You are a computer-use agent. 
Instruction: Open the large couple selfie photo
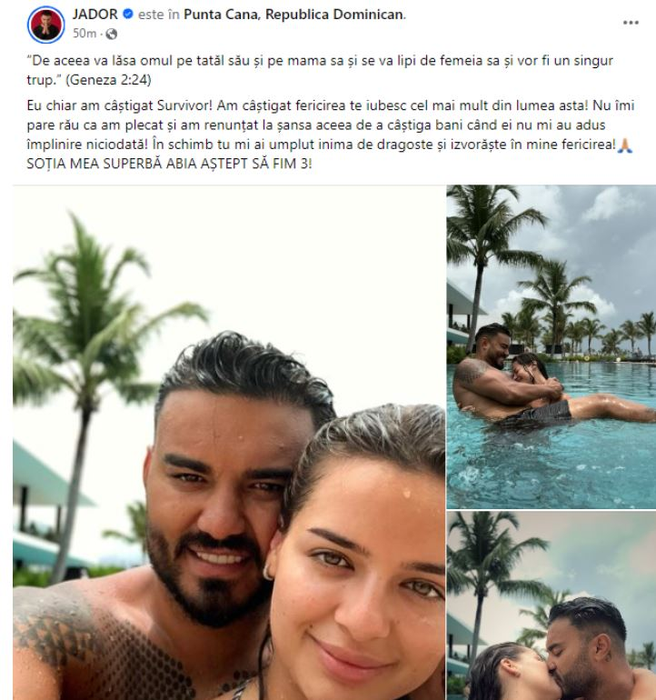[x=229, y=442]
